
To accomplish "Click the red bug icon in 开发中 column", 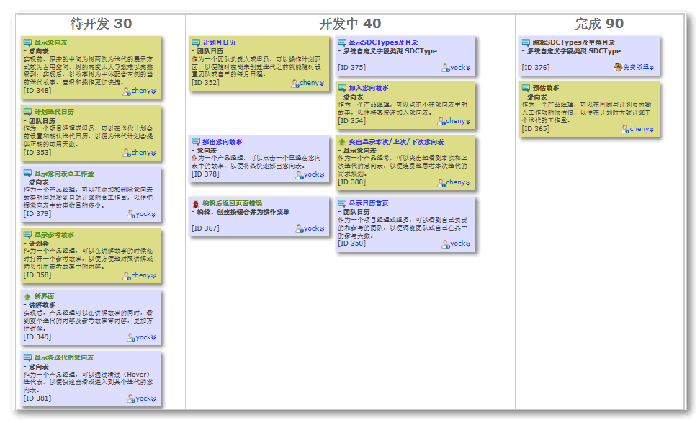I will (194, 203).
